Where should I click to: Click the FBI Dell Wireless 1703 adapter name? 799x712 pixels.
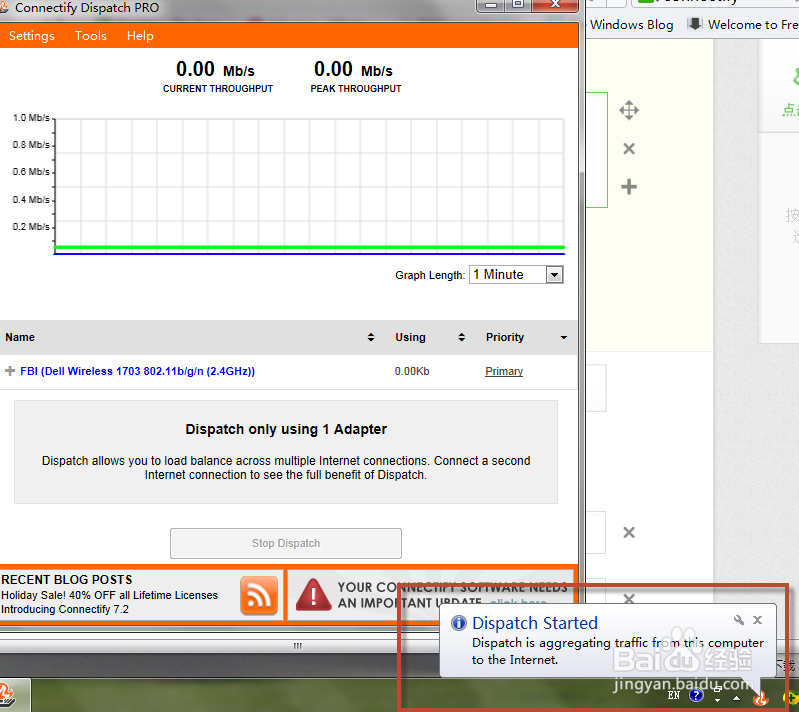(x=138, y=371)
